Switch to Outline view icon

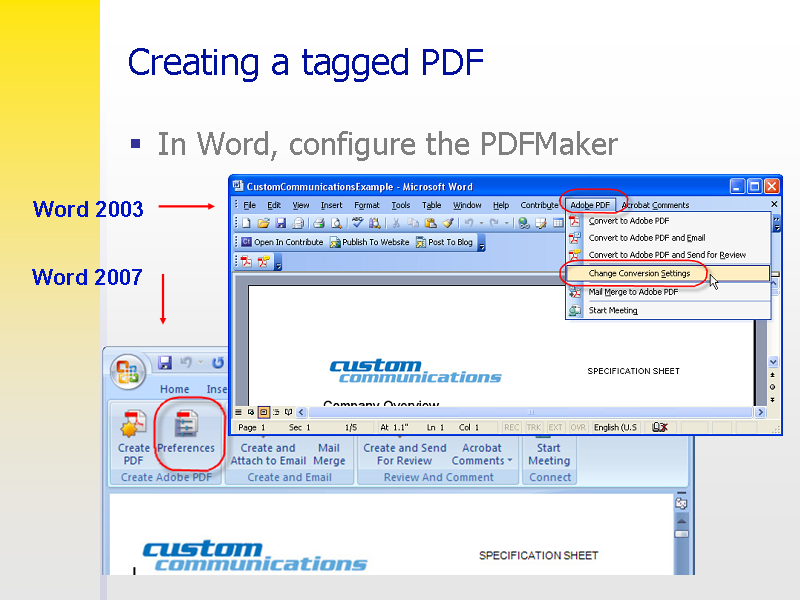coord(276,412)
